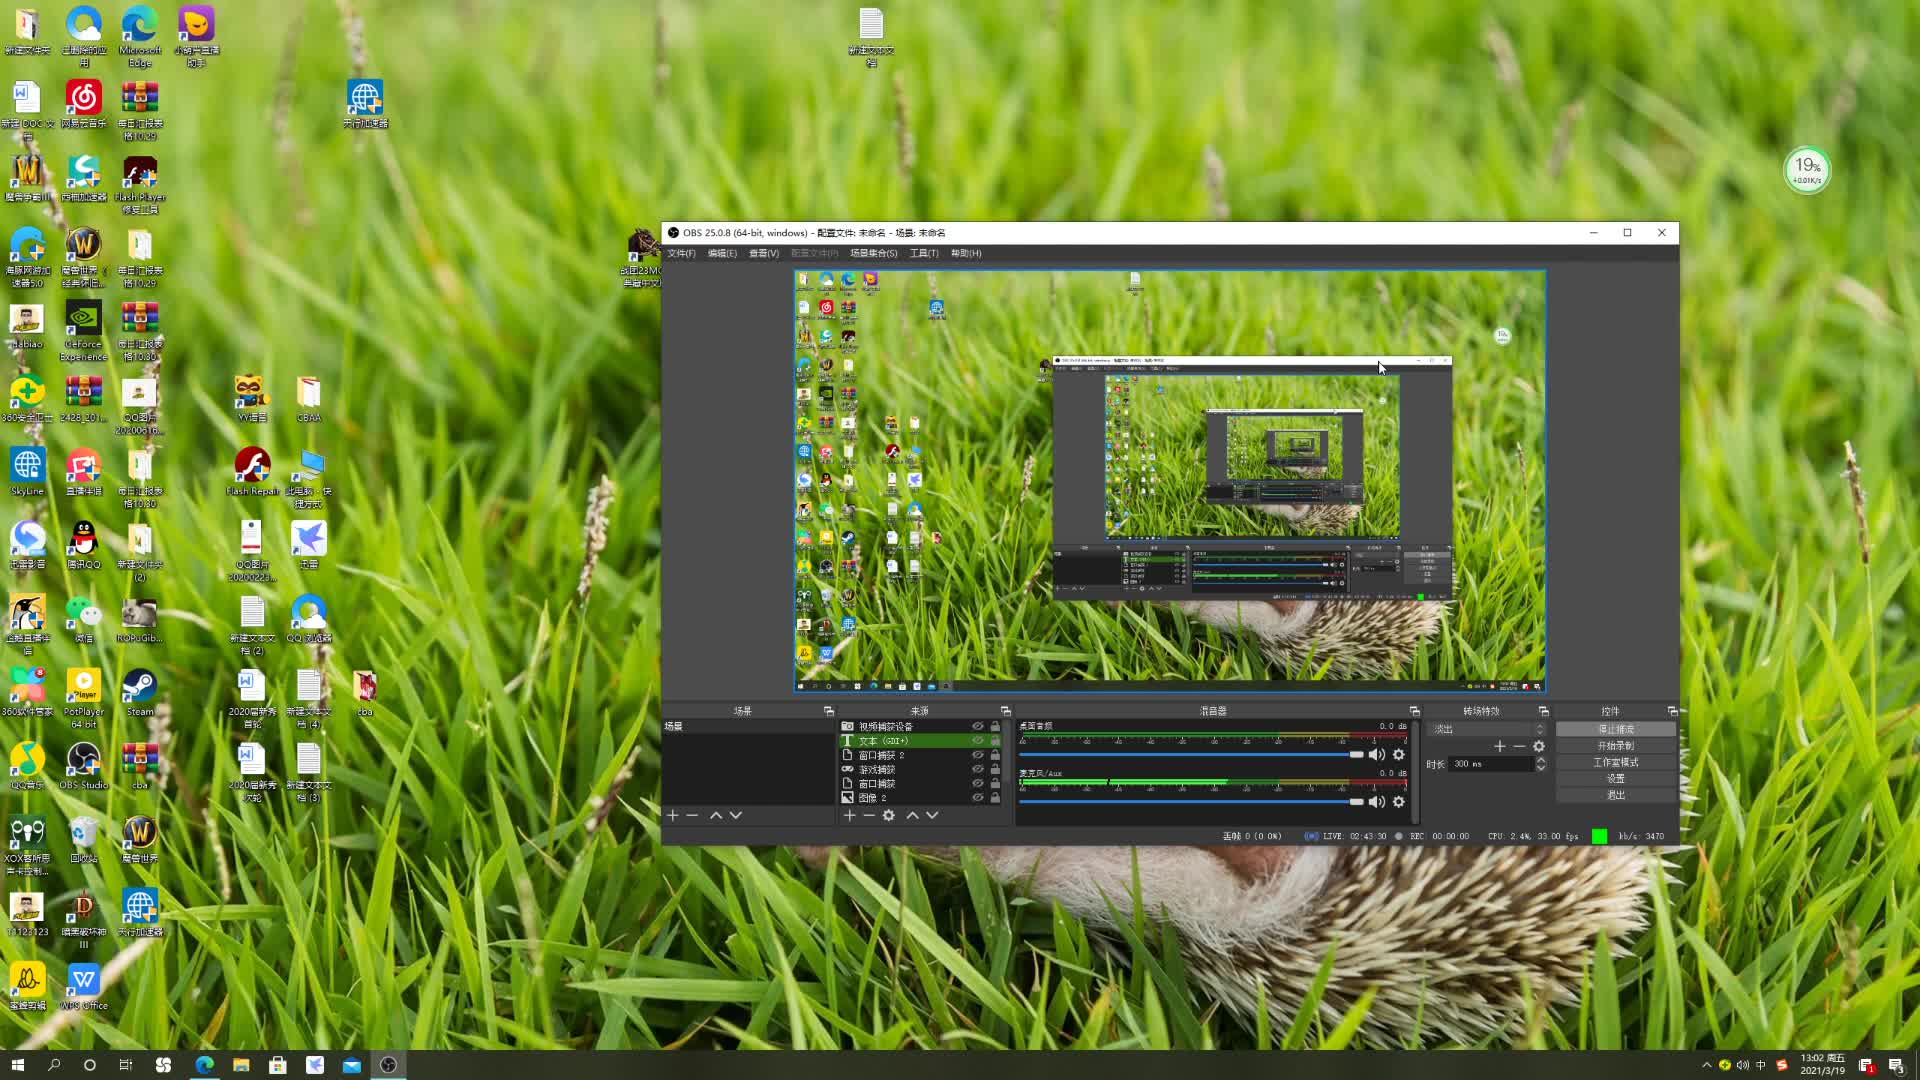Move selected source up arrow

[912, 816]
